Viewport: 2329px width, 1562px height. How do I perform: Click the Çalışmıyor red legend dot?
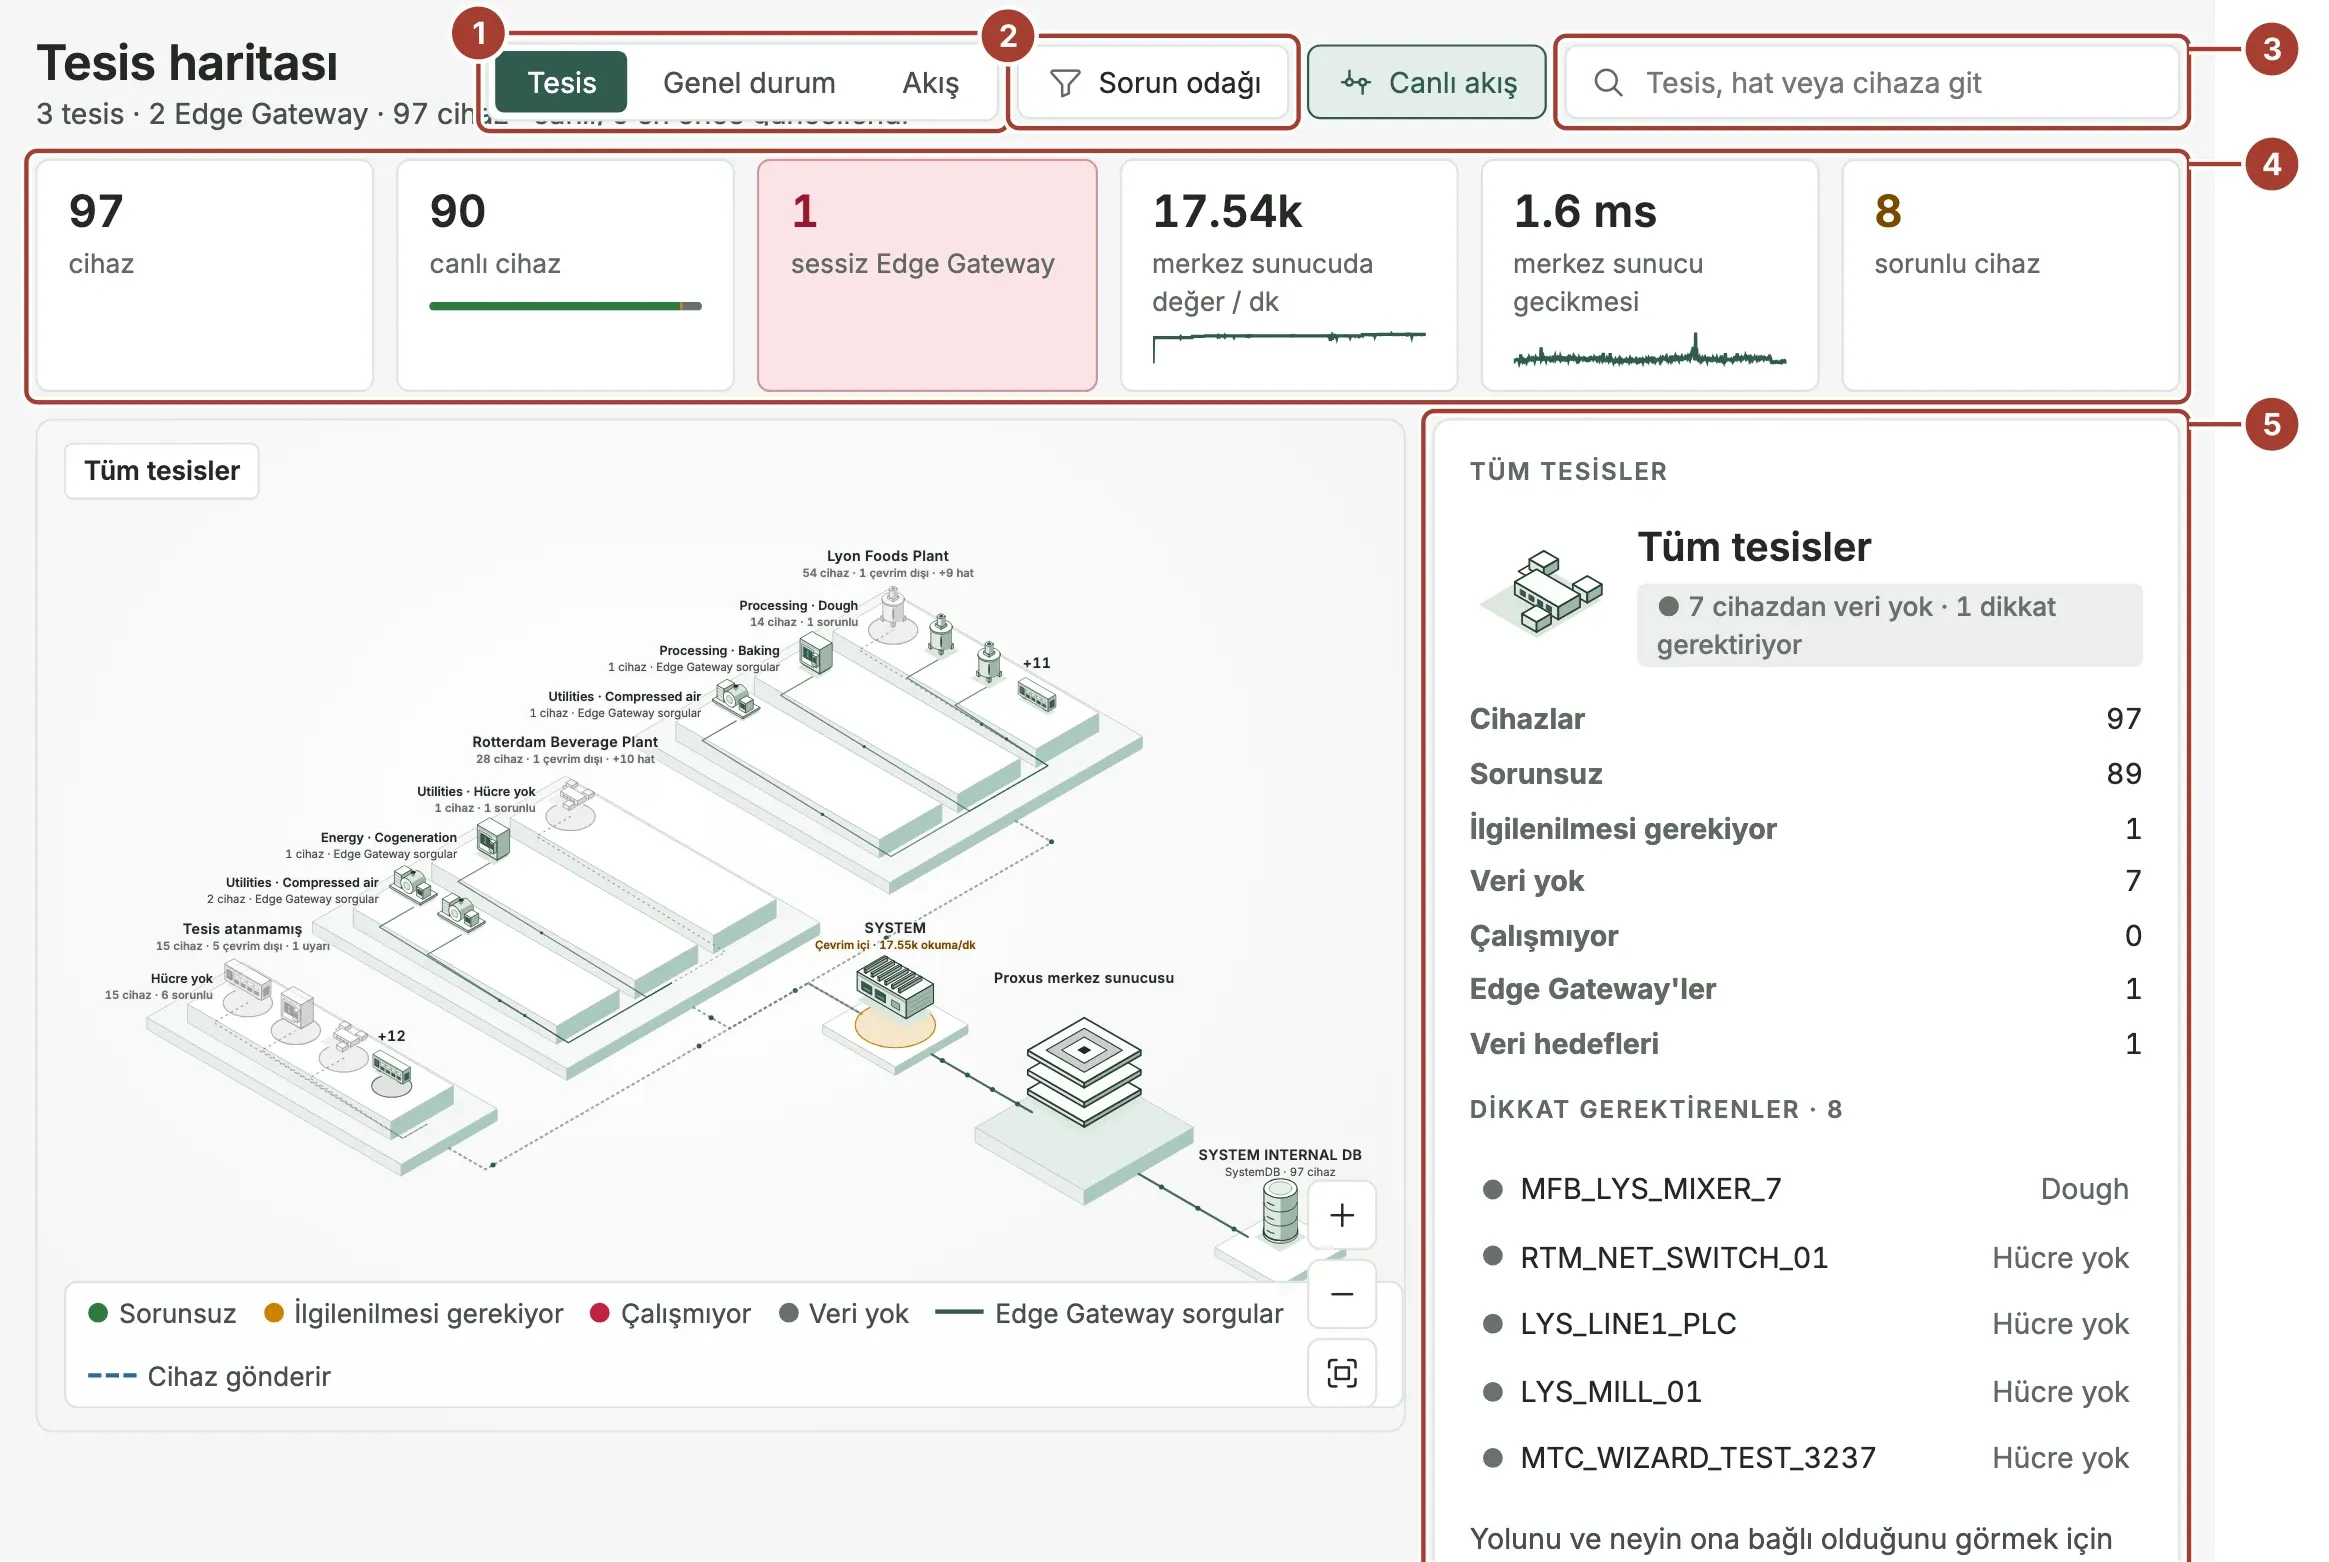(599, 1313)
